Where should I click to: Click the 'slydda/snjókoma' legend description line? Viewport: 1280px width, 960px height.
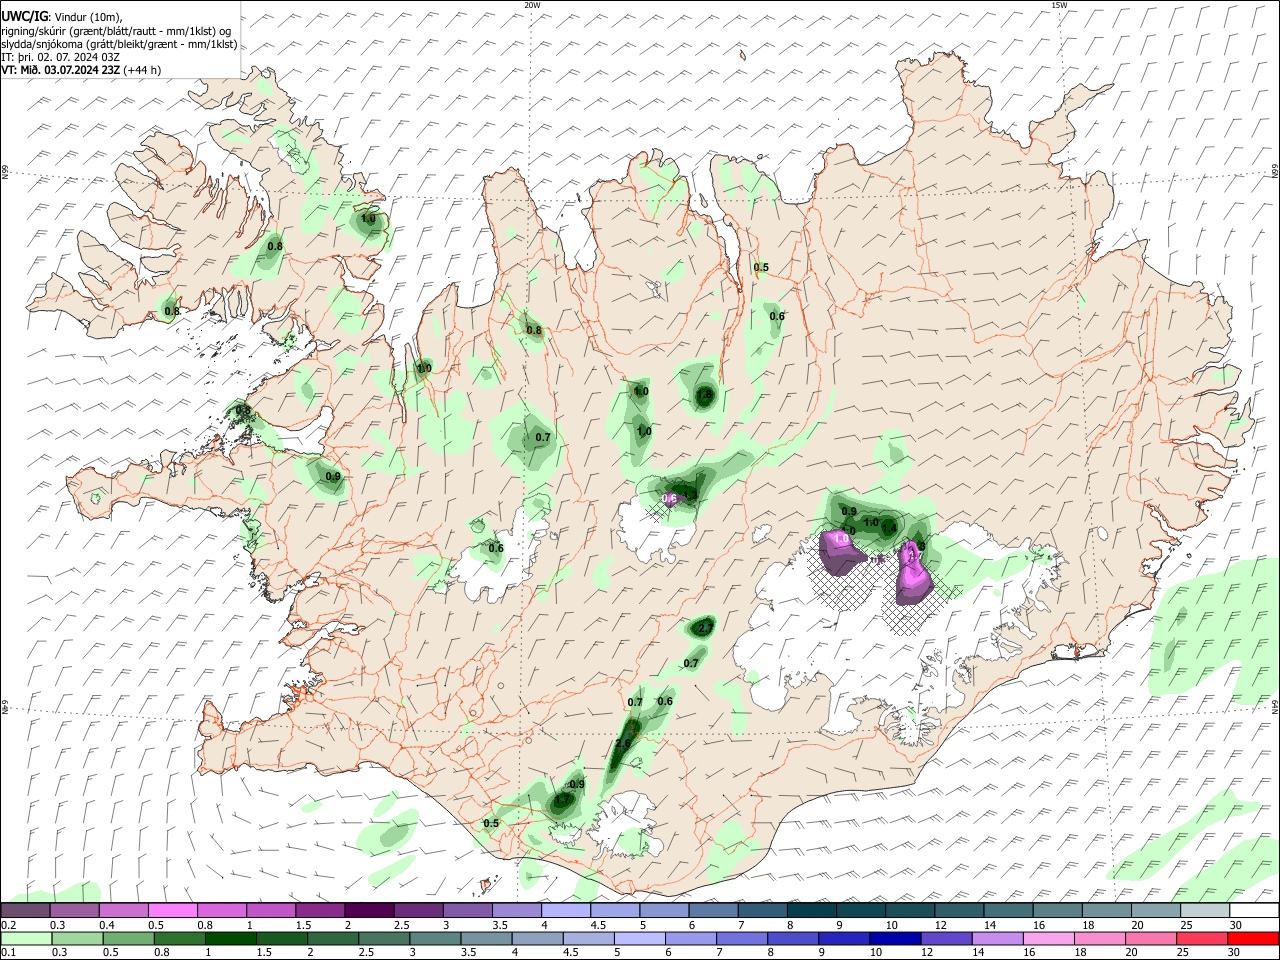[x=119, y=44]
